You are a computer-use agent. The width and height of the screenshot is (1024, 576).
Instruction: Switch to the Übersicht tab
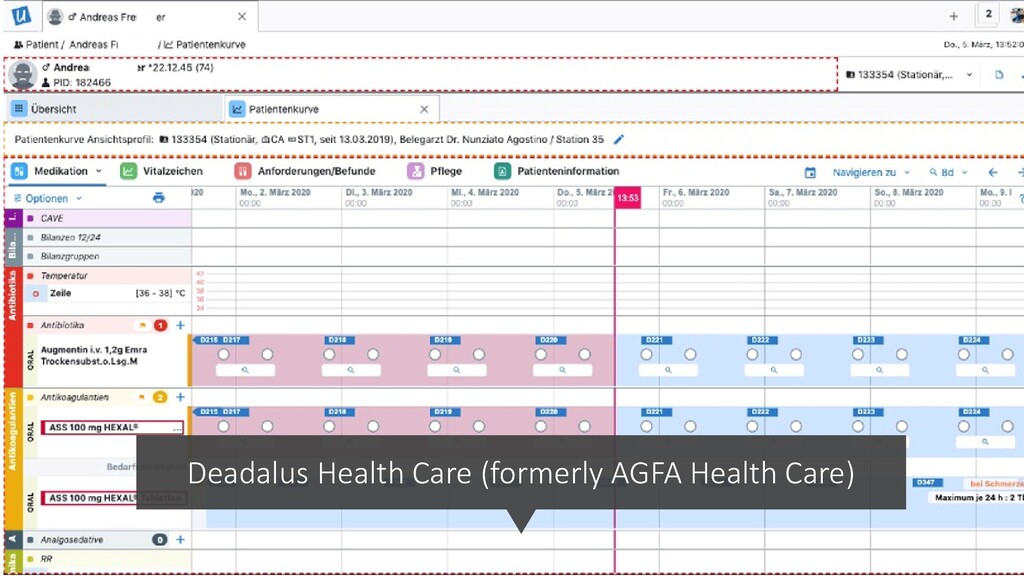(114, 109)
